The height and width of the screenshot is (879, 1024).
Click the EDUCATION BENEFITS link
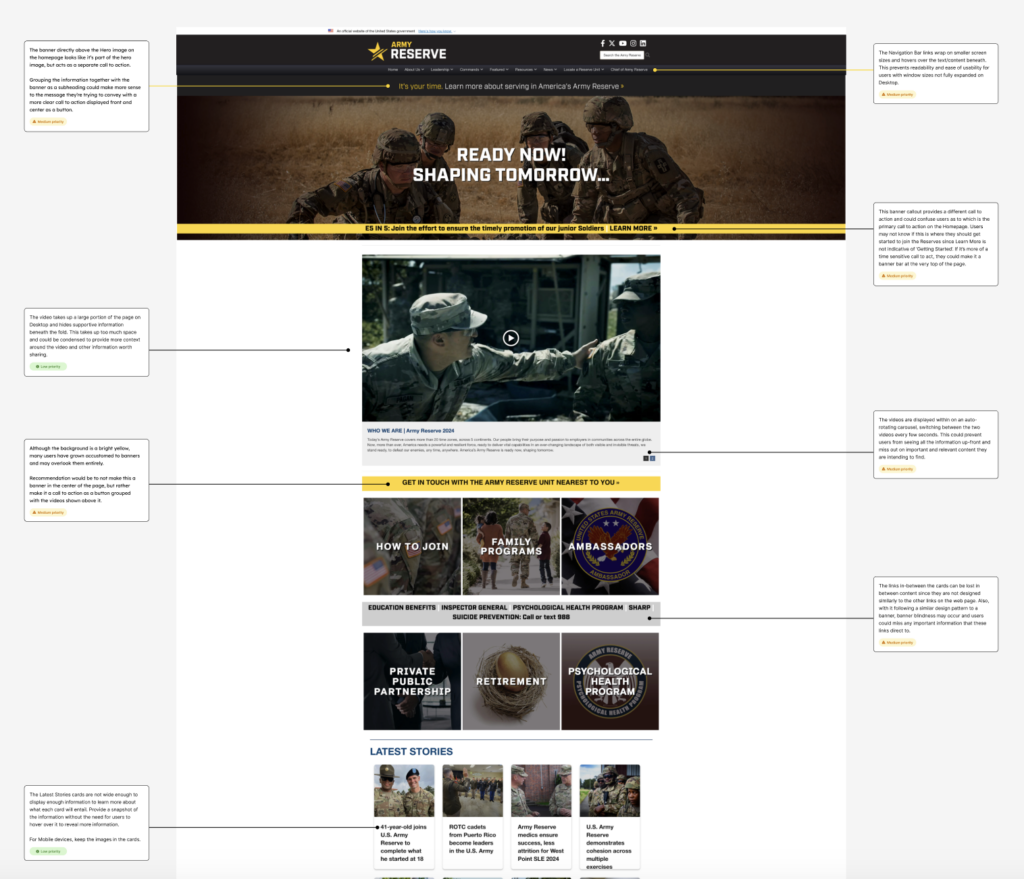coord(402,607)
